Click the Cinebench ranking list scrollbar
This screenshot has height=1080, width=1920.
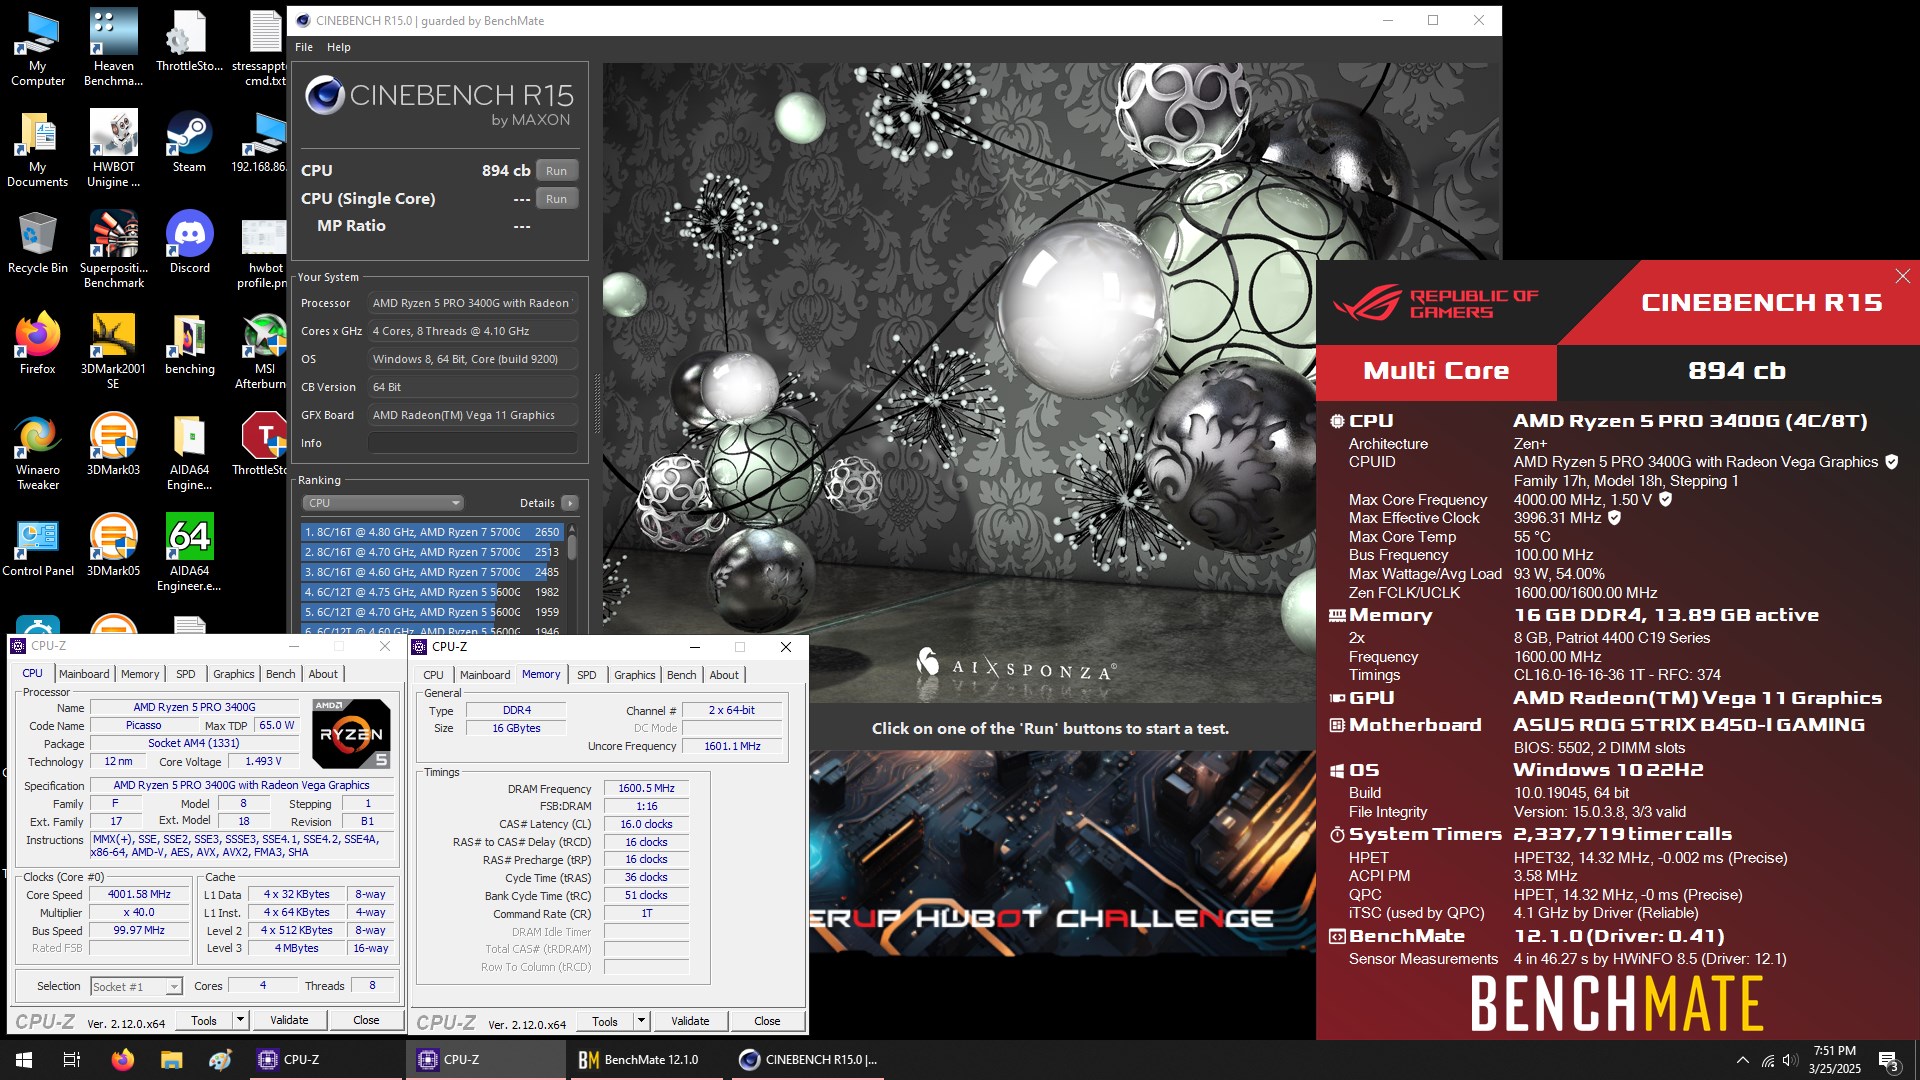point(572,546)
